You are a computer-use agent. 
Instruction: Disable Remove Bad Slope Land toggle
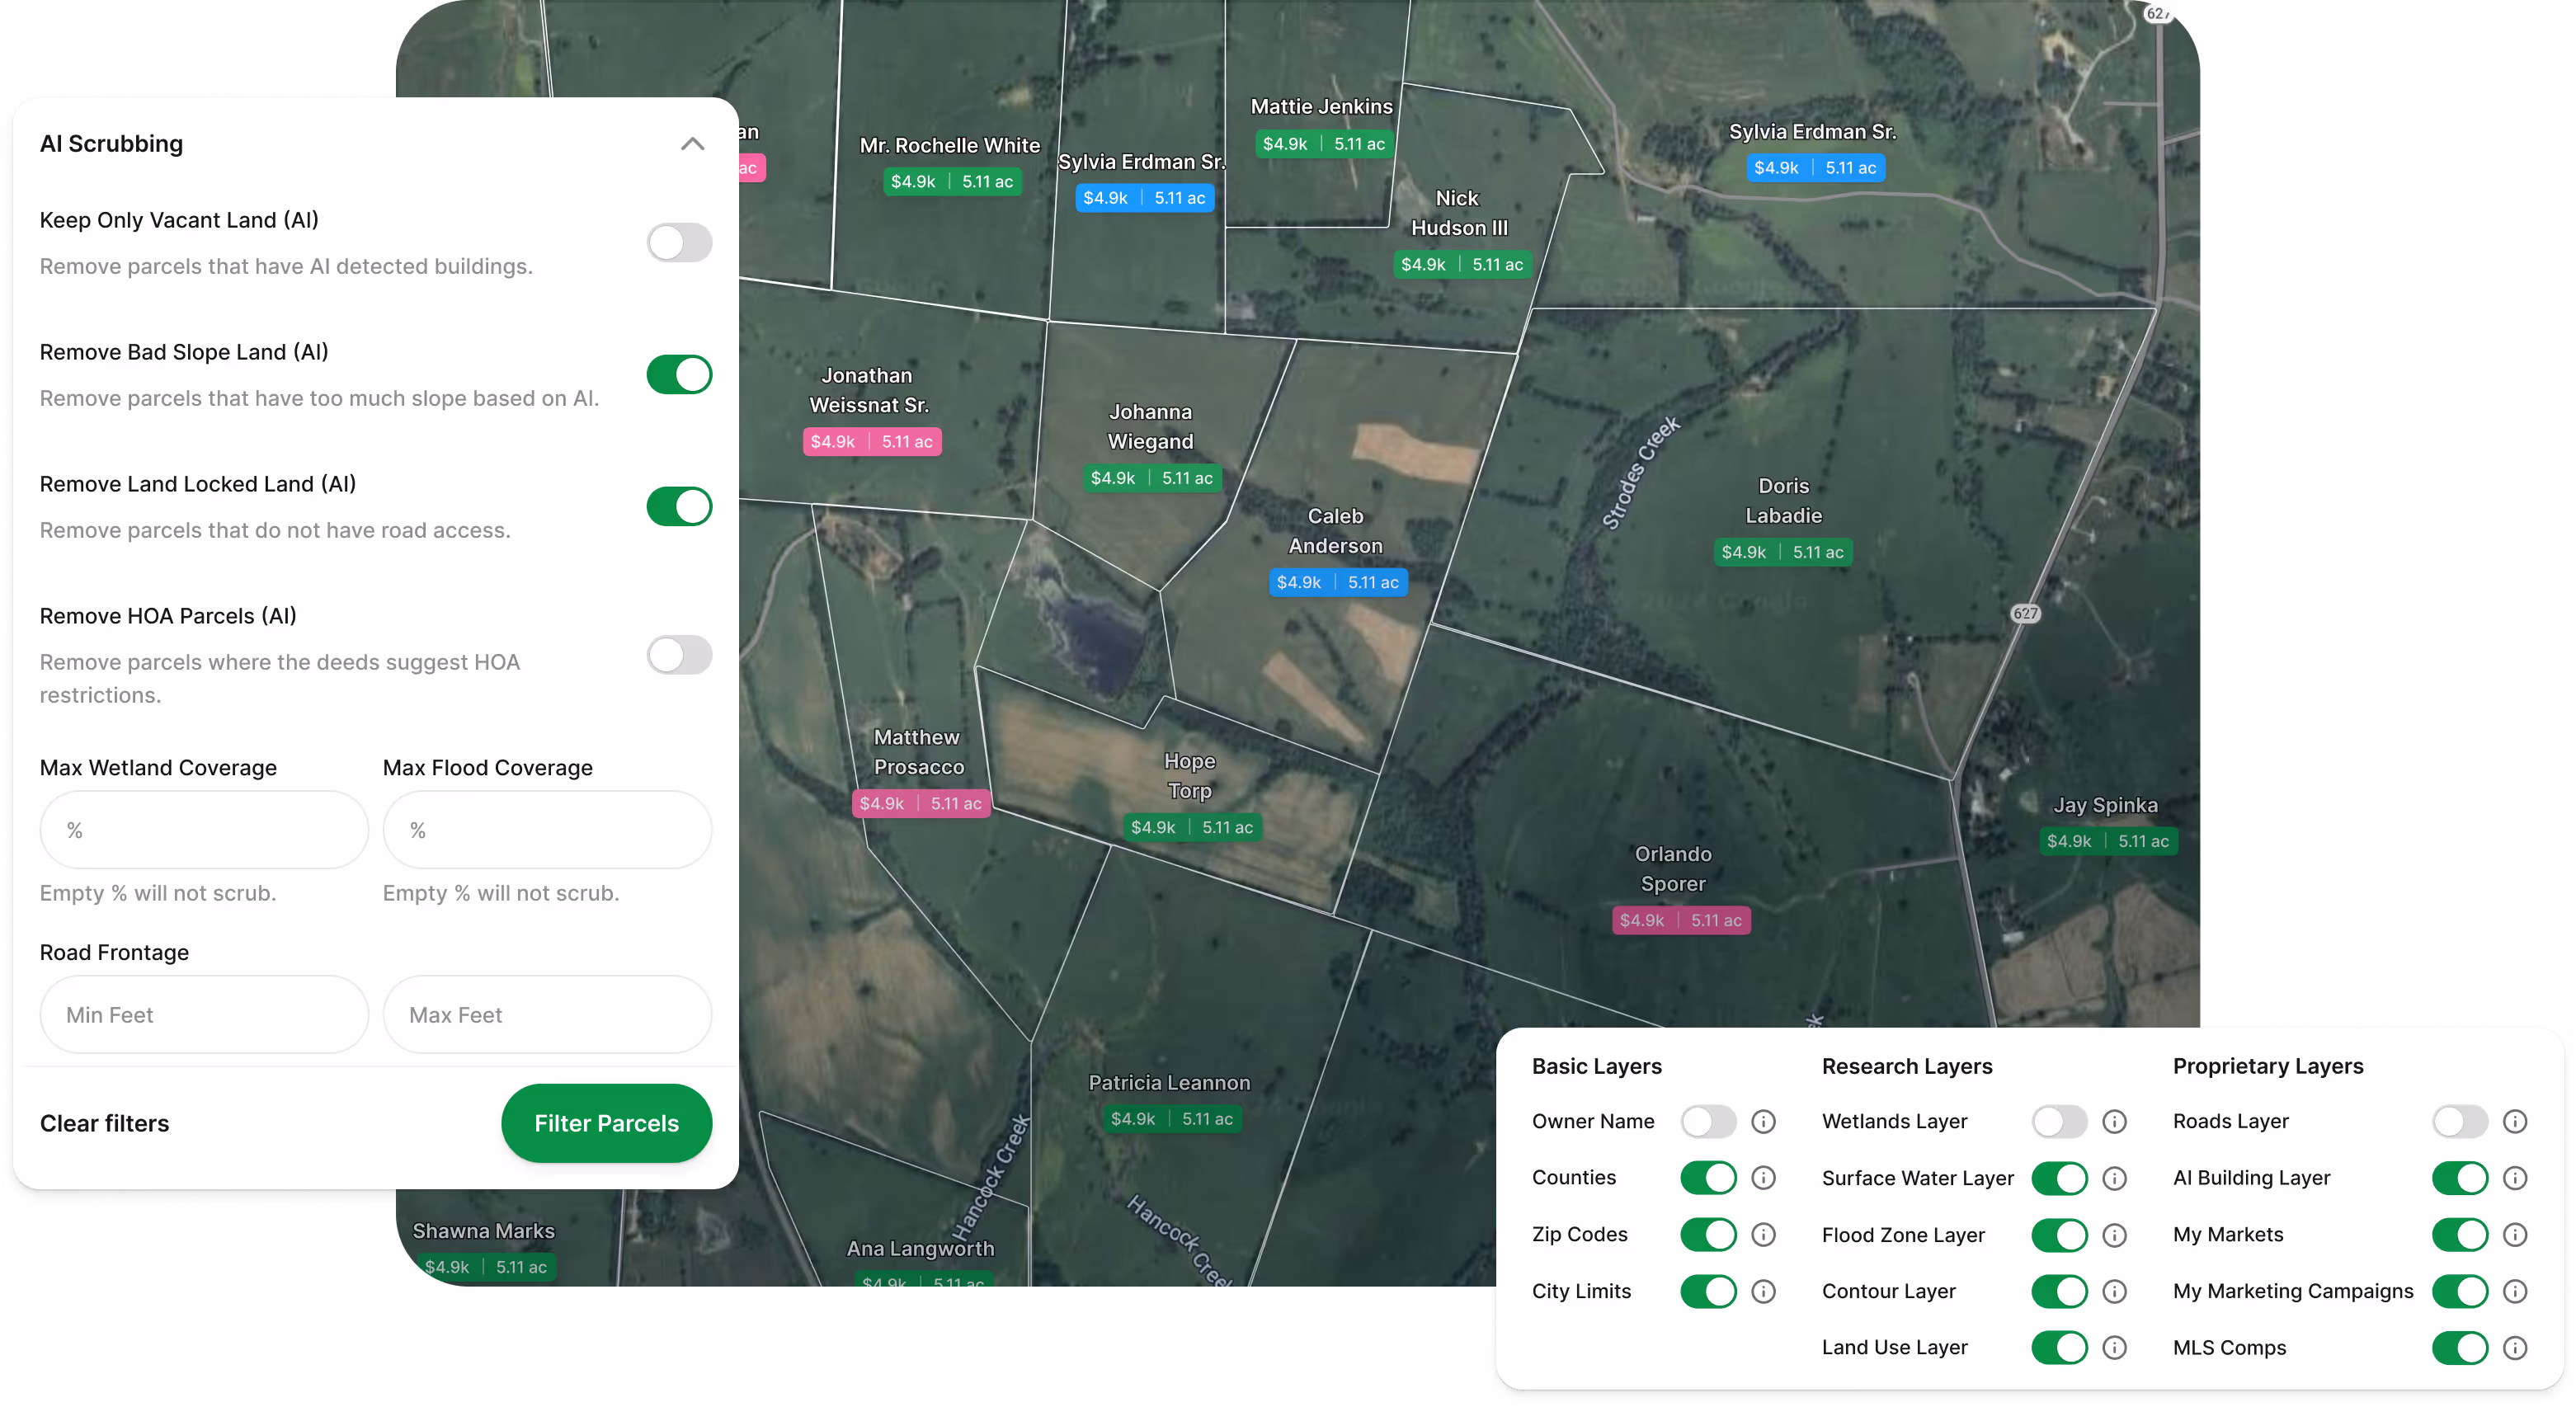pos(679,374)
